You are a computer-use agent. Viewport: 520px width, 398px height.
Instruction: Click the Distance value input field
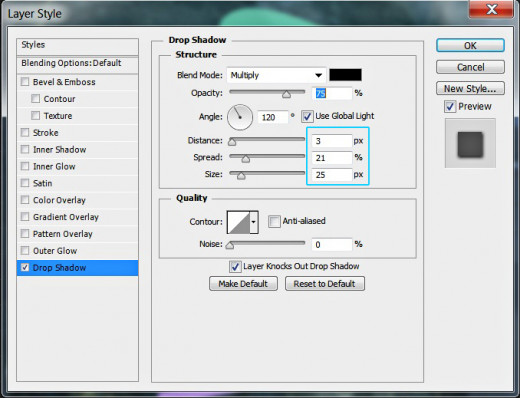pyautogui.click(x=332, y=141)
